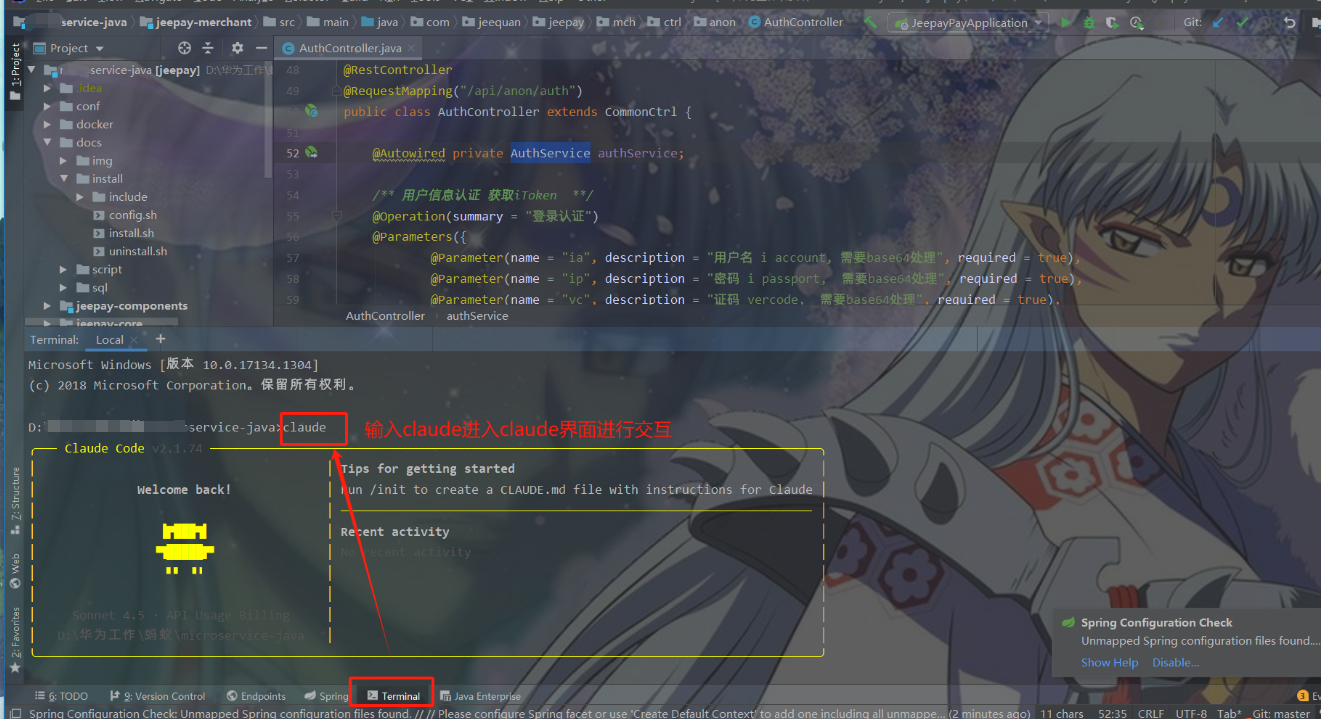
Task: Click the Project panel vertical scrollbar
Action: 270,118
